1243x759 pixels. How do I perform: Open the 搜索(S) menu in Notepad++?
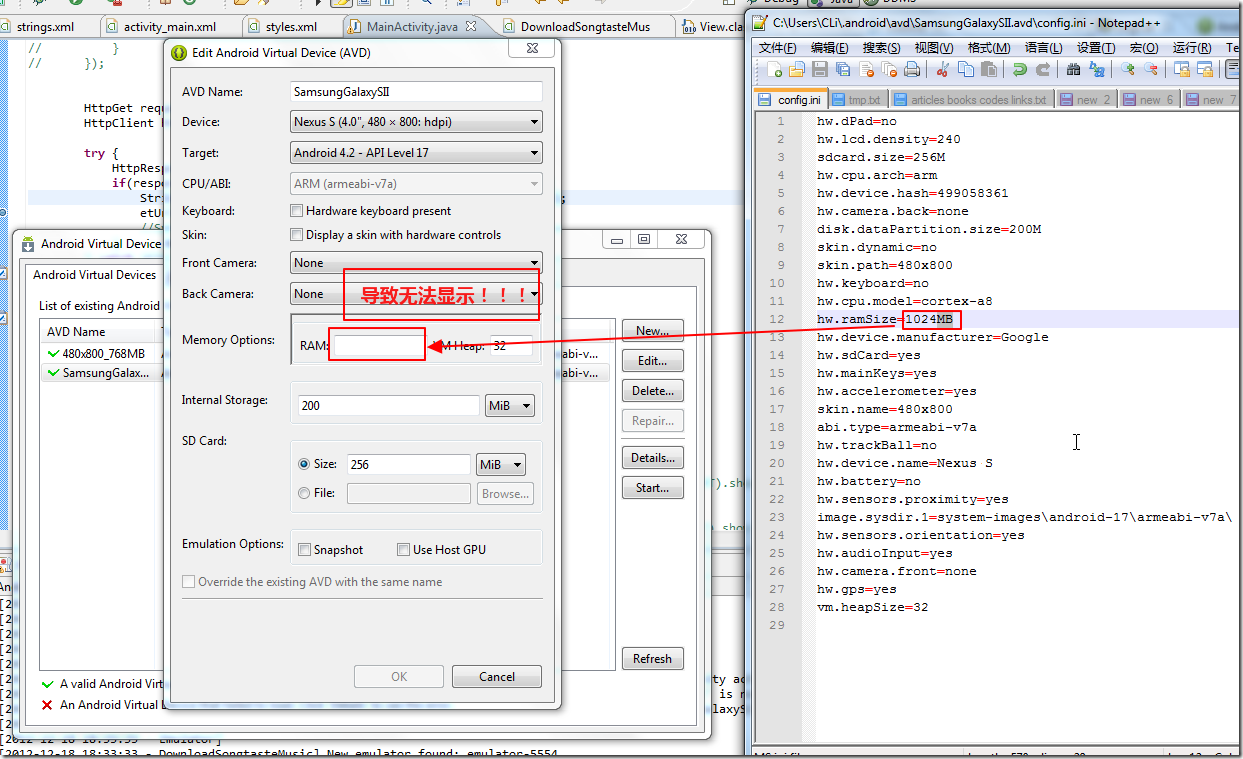[x=882, y=48]
